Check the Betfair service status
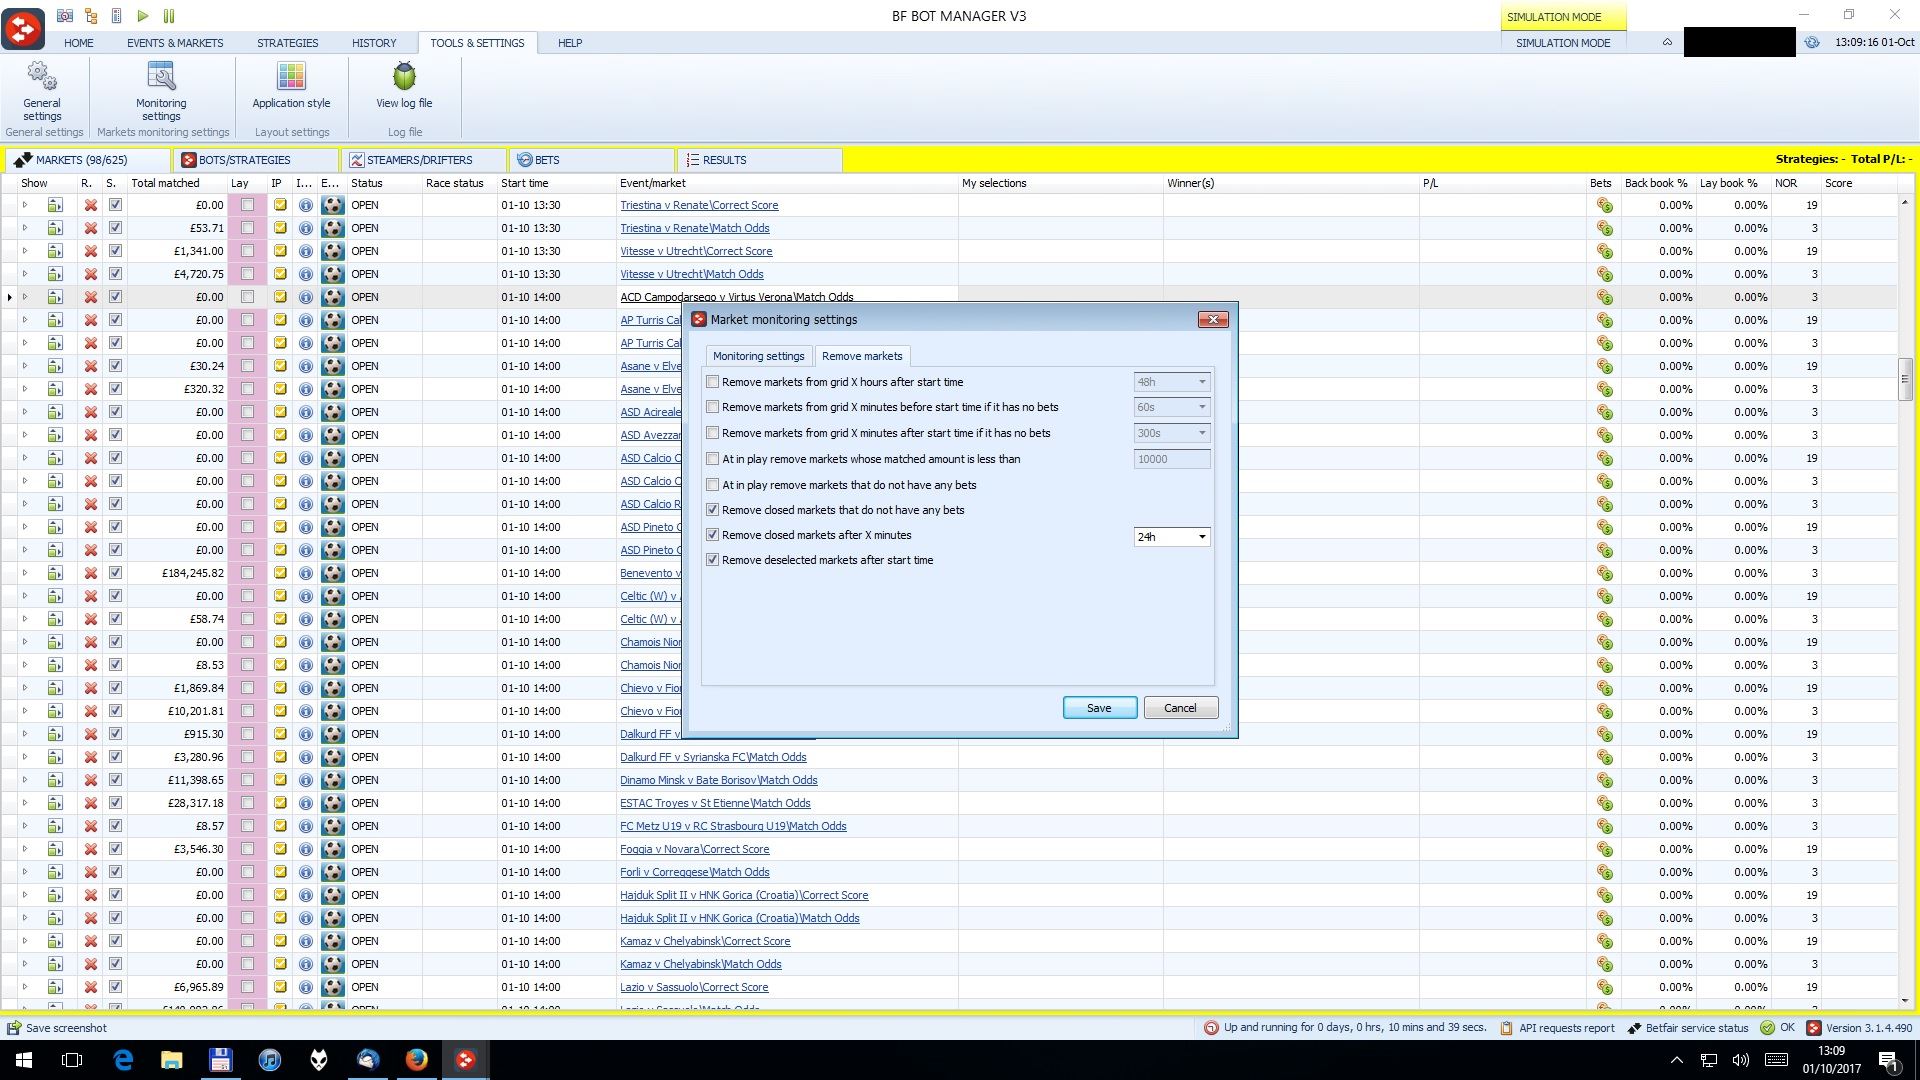The height and width of the screenshot is (1080, 1920). point(1688,1028)
